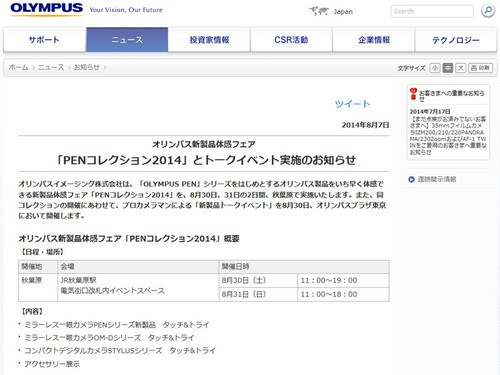
Task: Click the 印刷 print button
Action: pyautogui.click(x=480, y=68)
